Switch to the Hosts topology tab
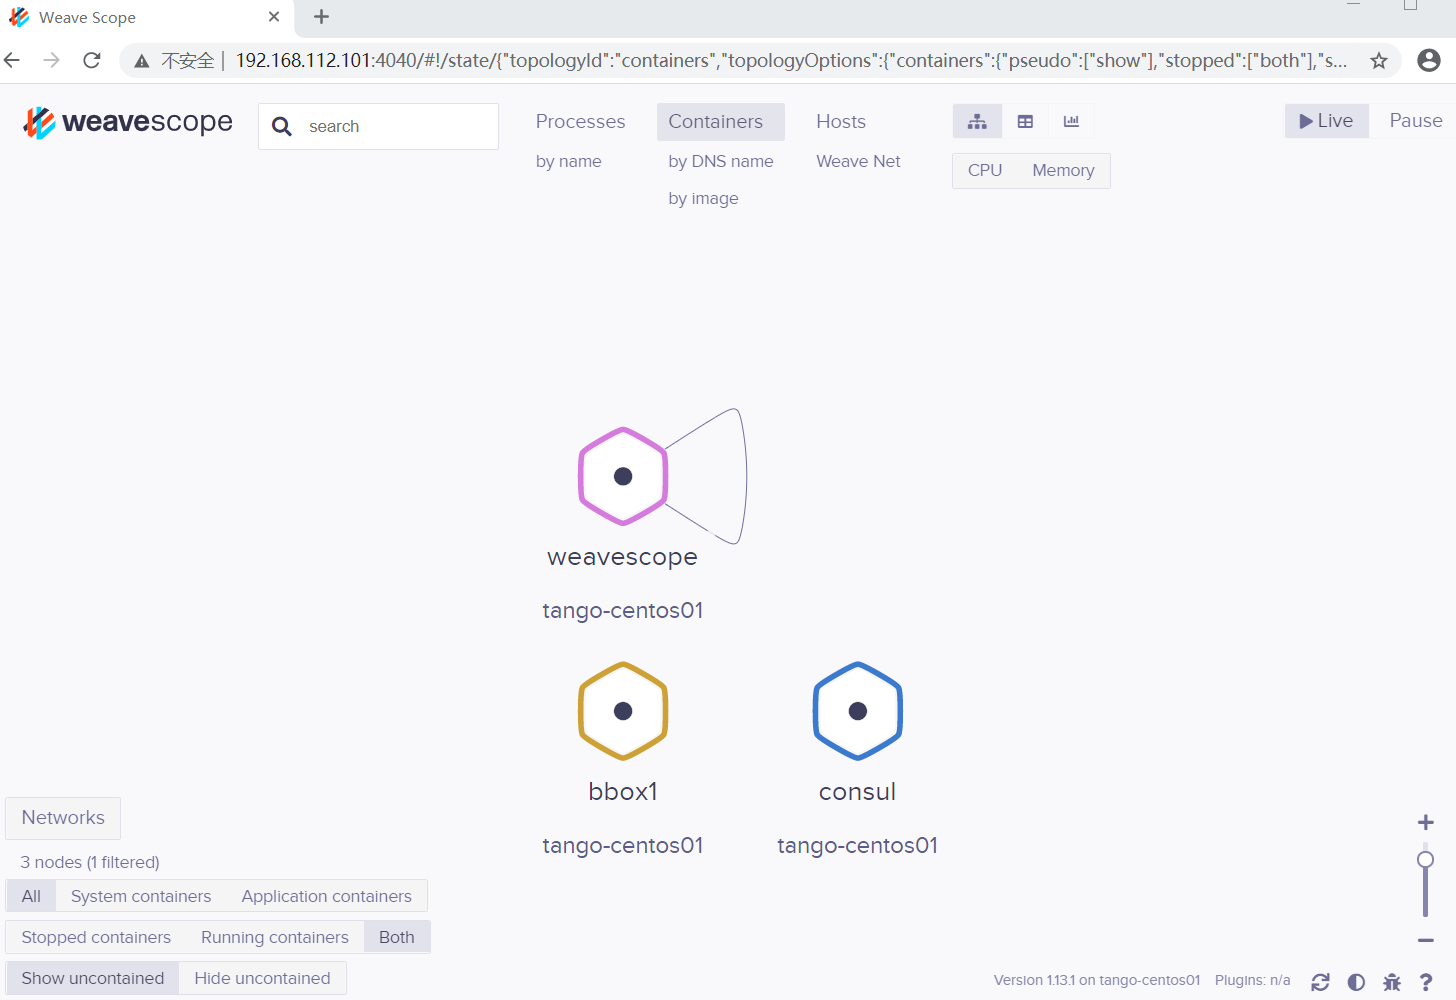The image size is (1456, 1000). [x=840, y=121]
